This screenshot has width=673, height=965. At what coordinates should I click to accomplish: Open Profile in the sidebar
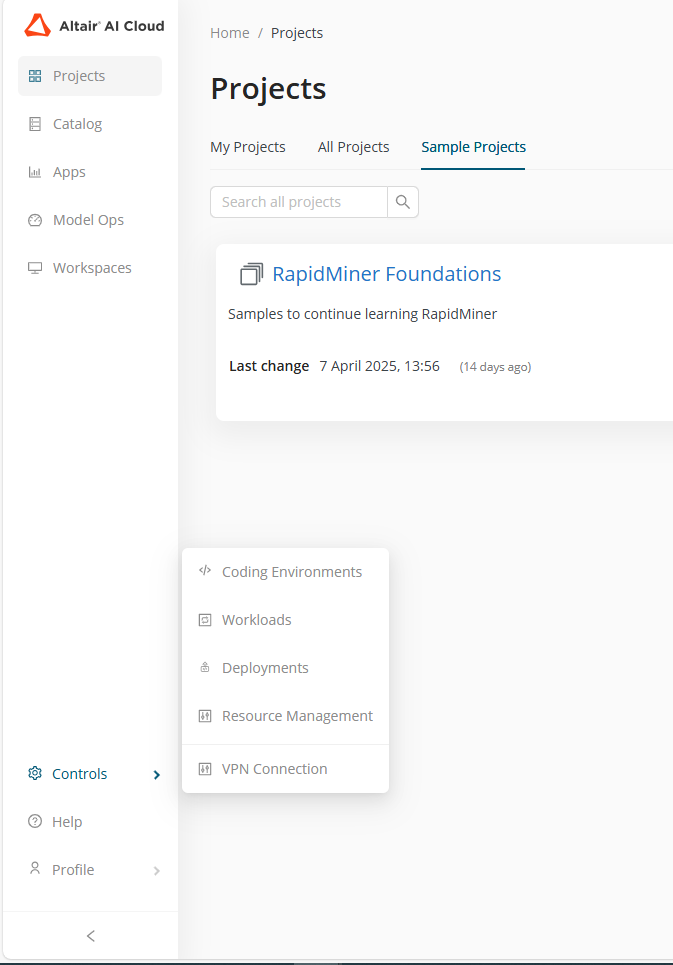point(90,870)
